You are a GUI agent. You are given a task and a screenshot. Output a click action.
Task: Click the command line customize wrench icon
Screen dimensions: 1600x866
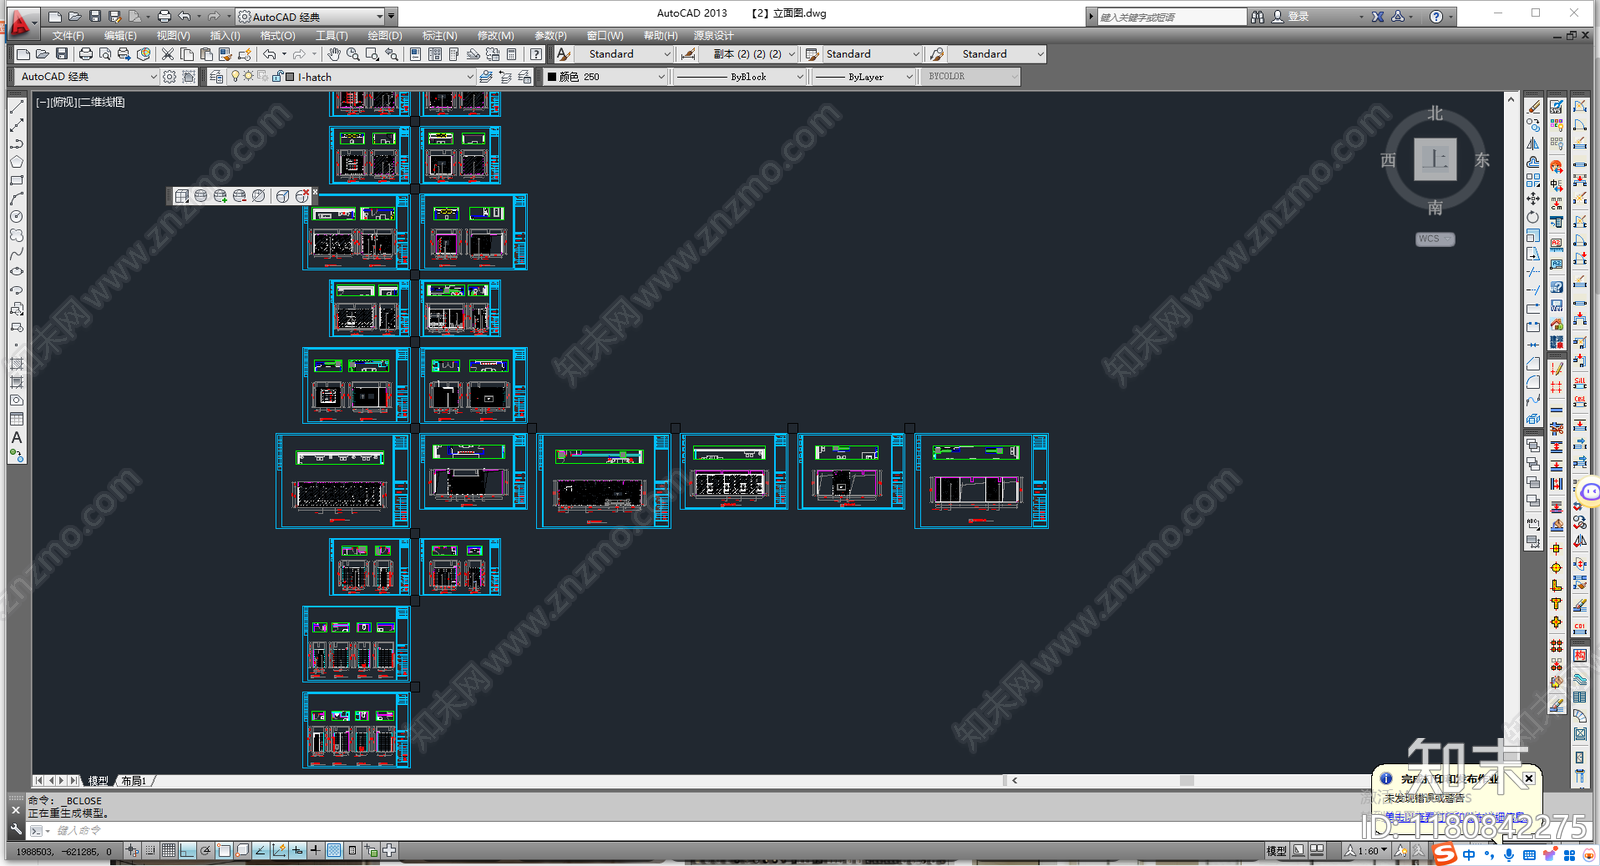[16, 829]
